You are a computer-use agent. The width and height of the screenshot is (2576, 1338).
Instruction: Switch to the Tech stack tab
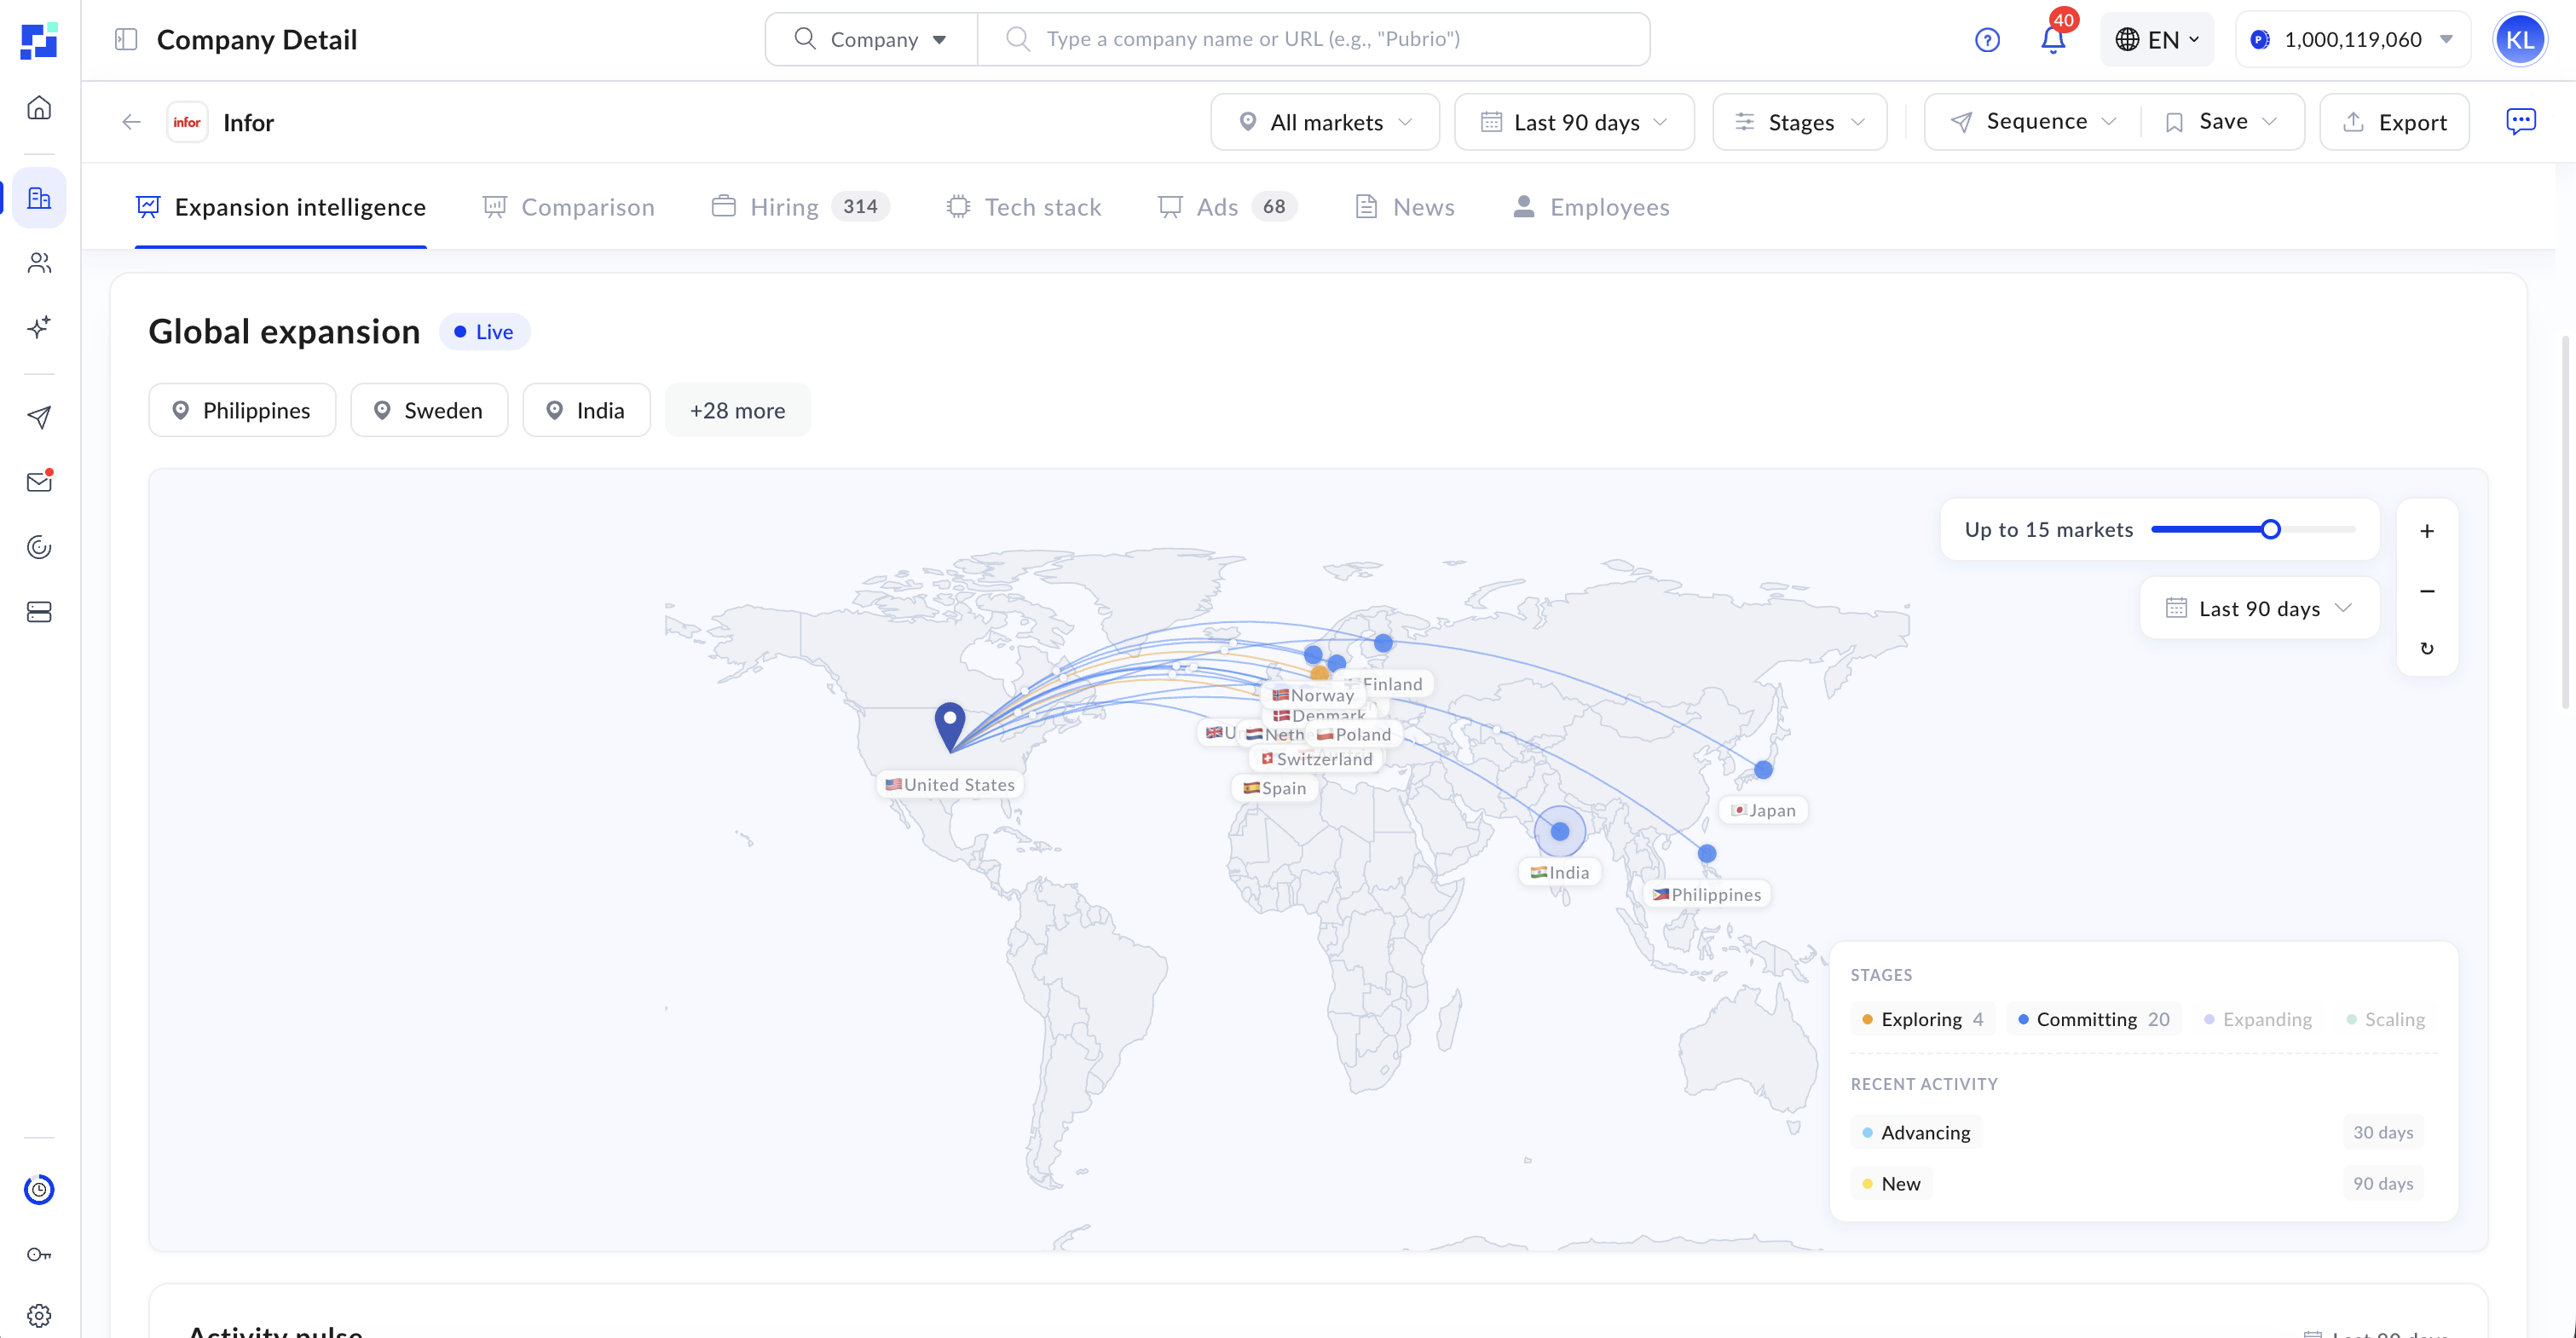point(1023,207)
